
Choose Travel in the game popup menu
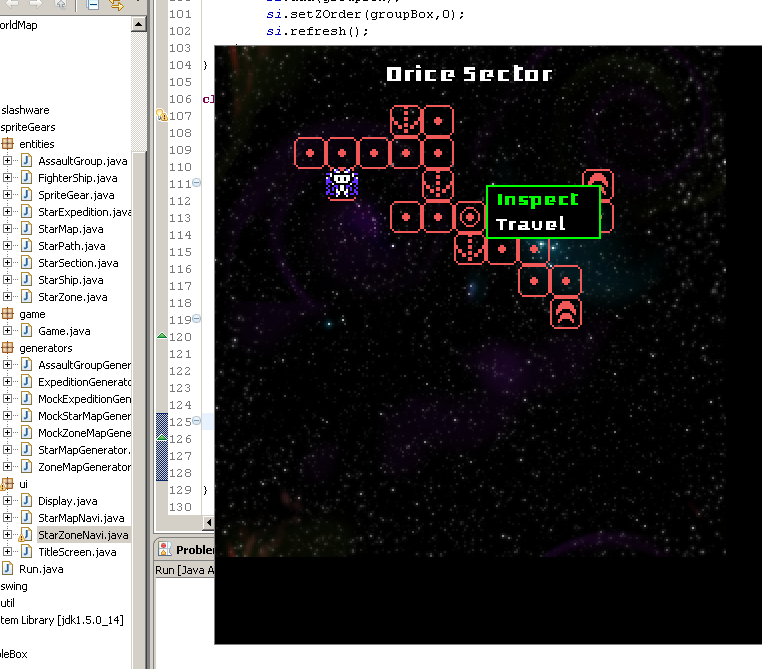[531, 224]
